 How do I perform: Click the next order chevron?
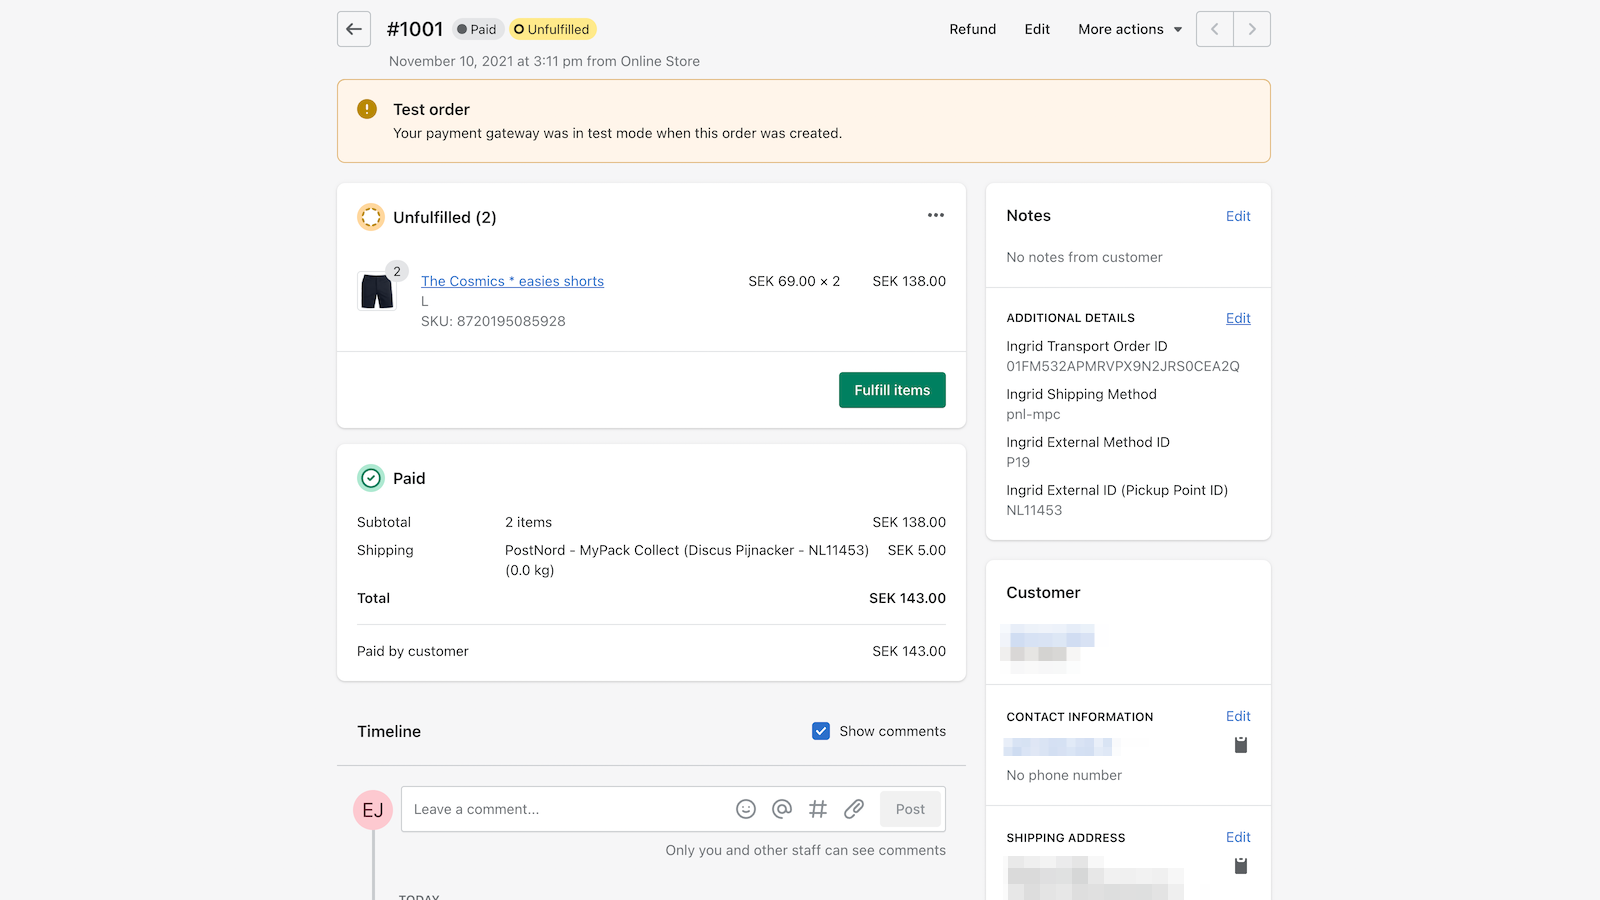[1252, 29]
